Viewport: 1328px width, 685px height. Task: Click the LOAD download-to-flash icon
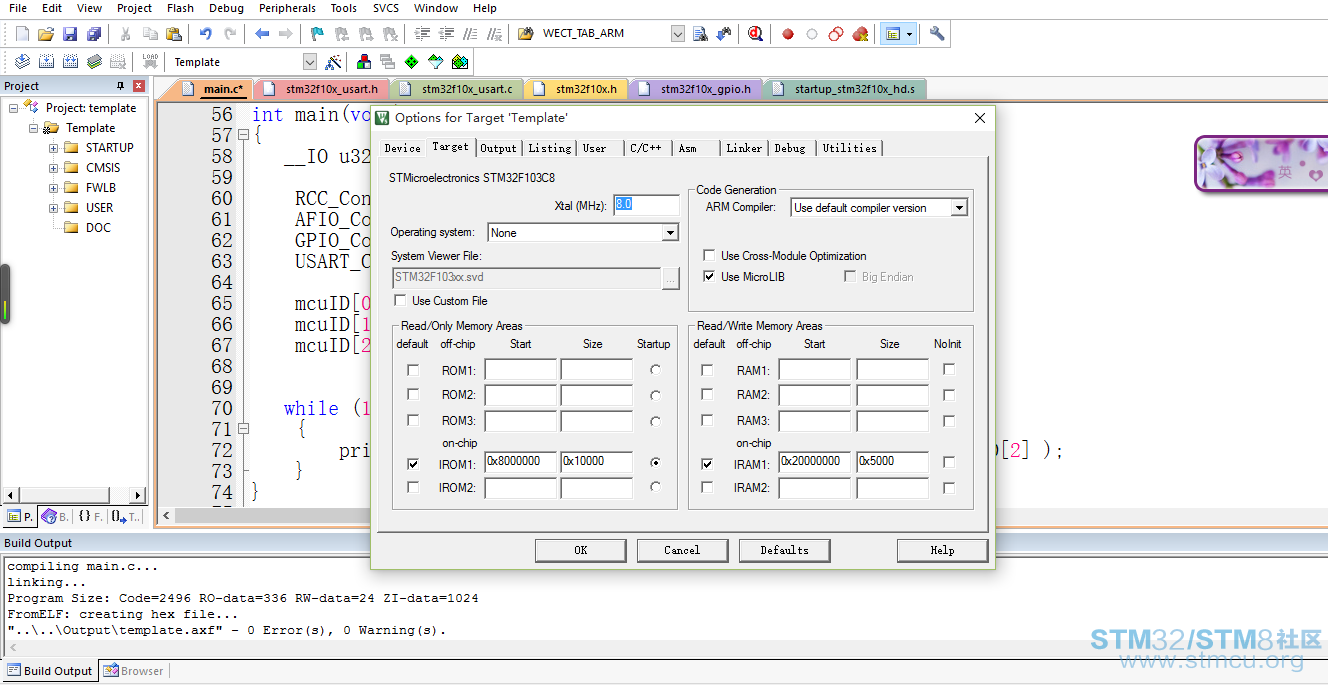[x=151, y=62]
